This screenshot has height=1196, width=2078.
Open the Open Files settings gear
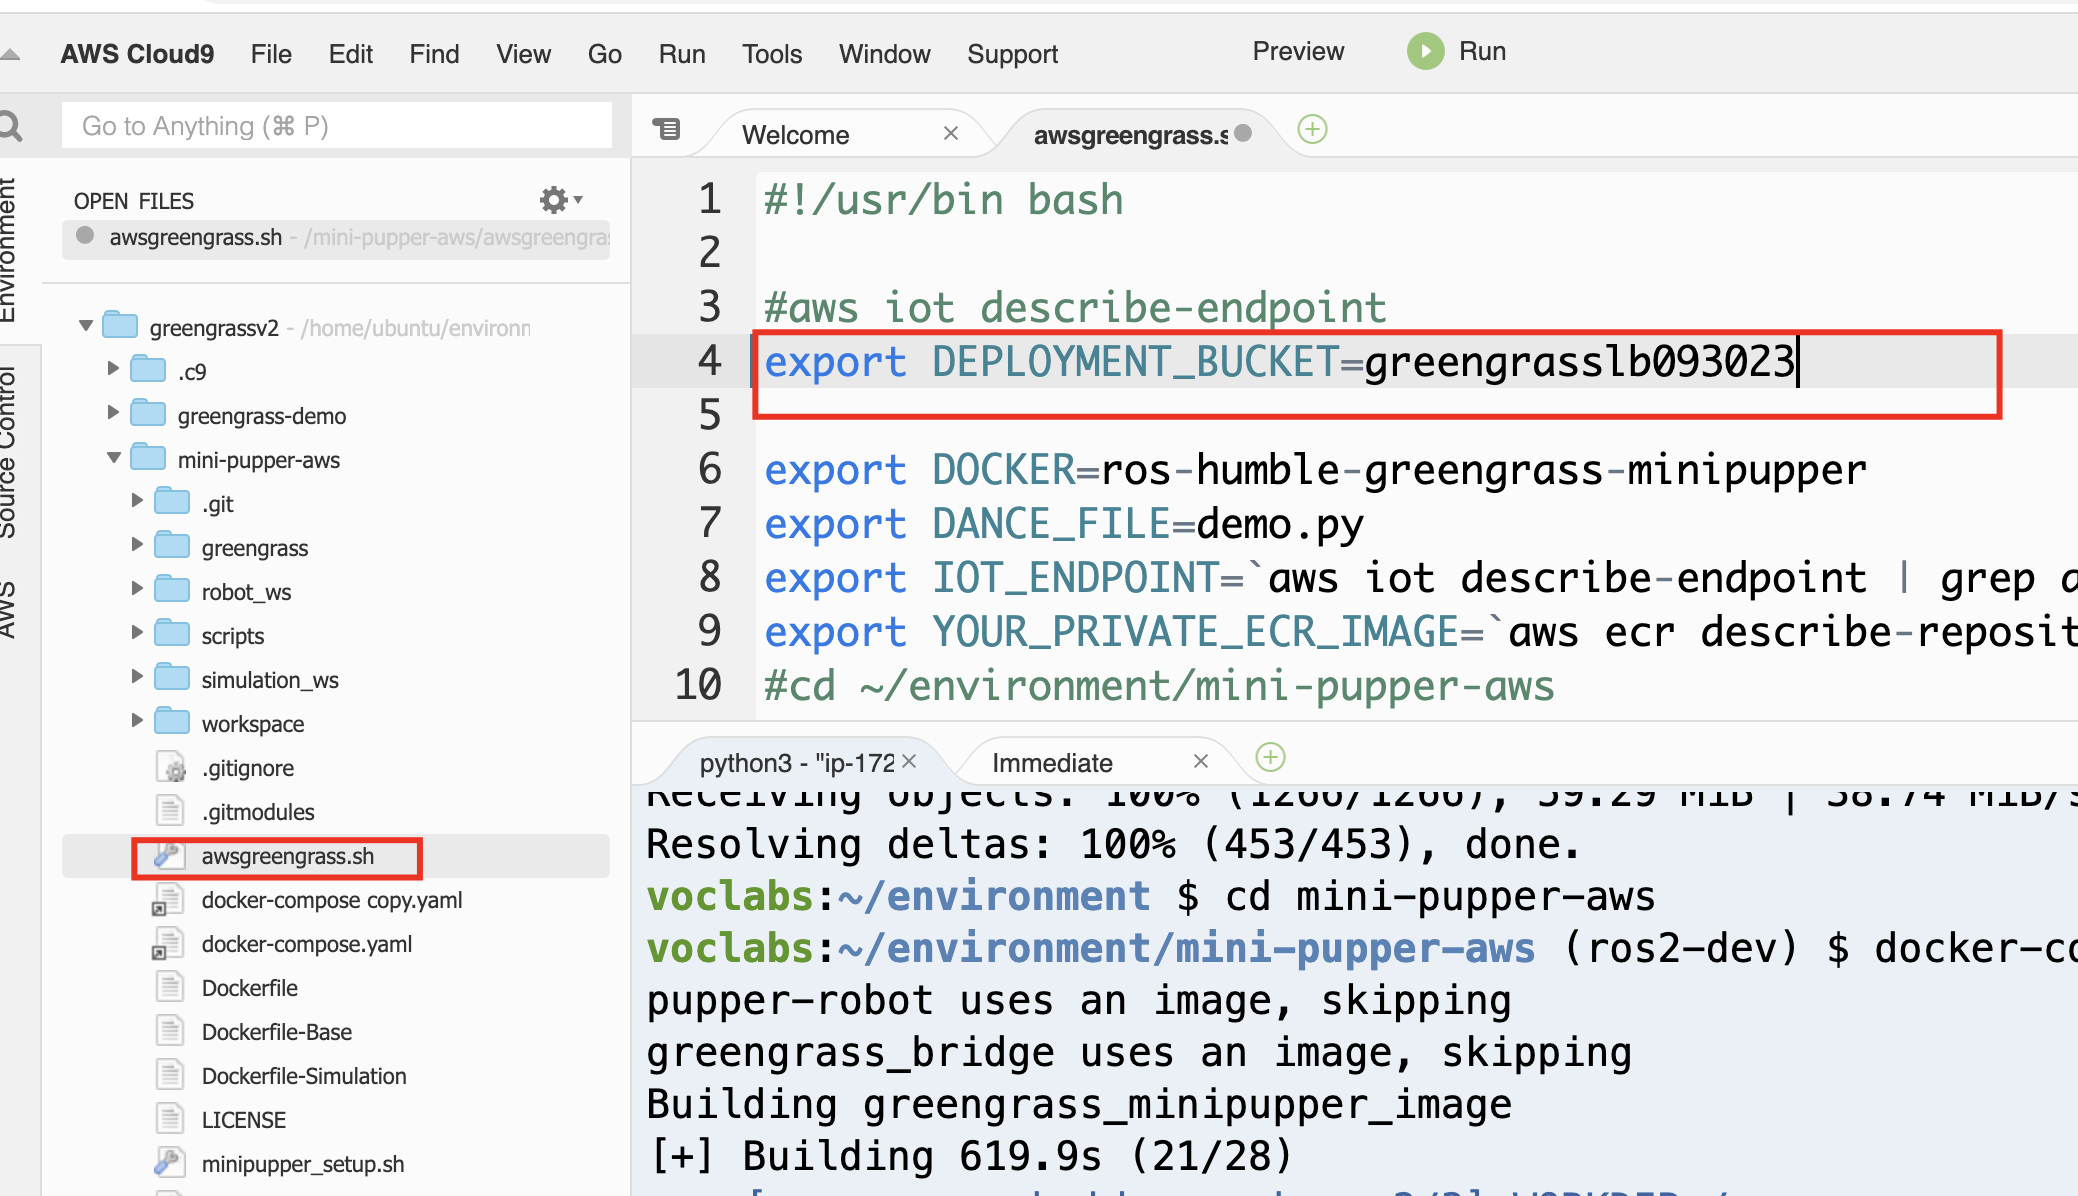pyautogui.click(x=553, y=200)
